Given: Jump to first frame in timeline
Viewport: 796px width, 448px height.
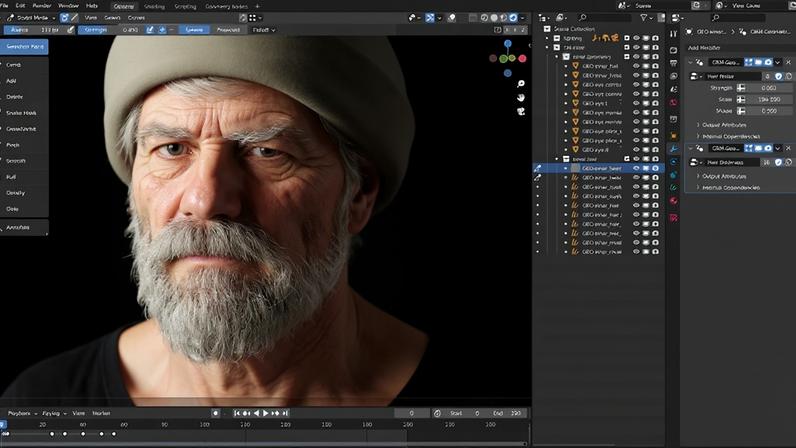Looking at the screenshot, I should (x=237, y=413).
